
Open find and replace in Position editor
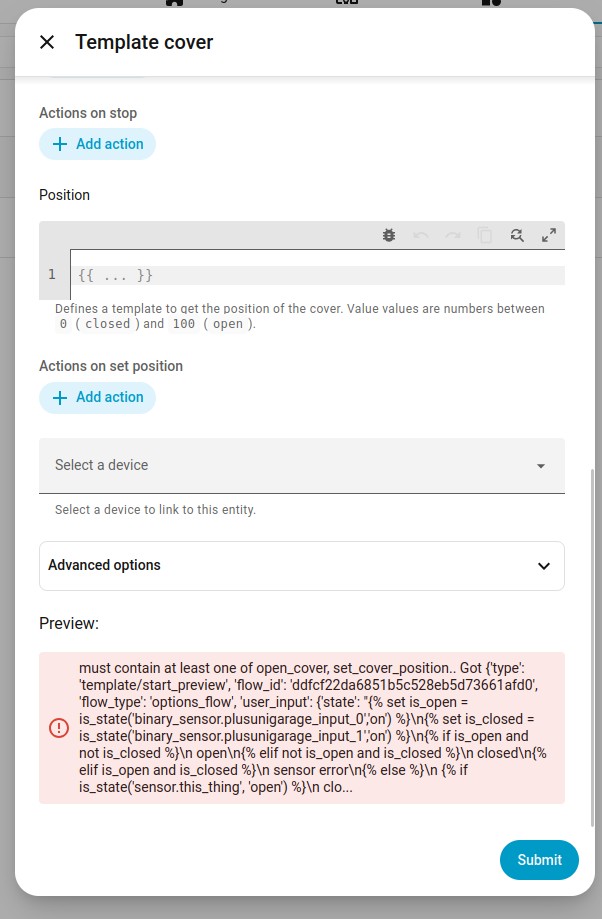point(516,236)
